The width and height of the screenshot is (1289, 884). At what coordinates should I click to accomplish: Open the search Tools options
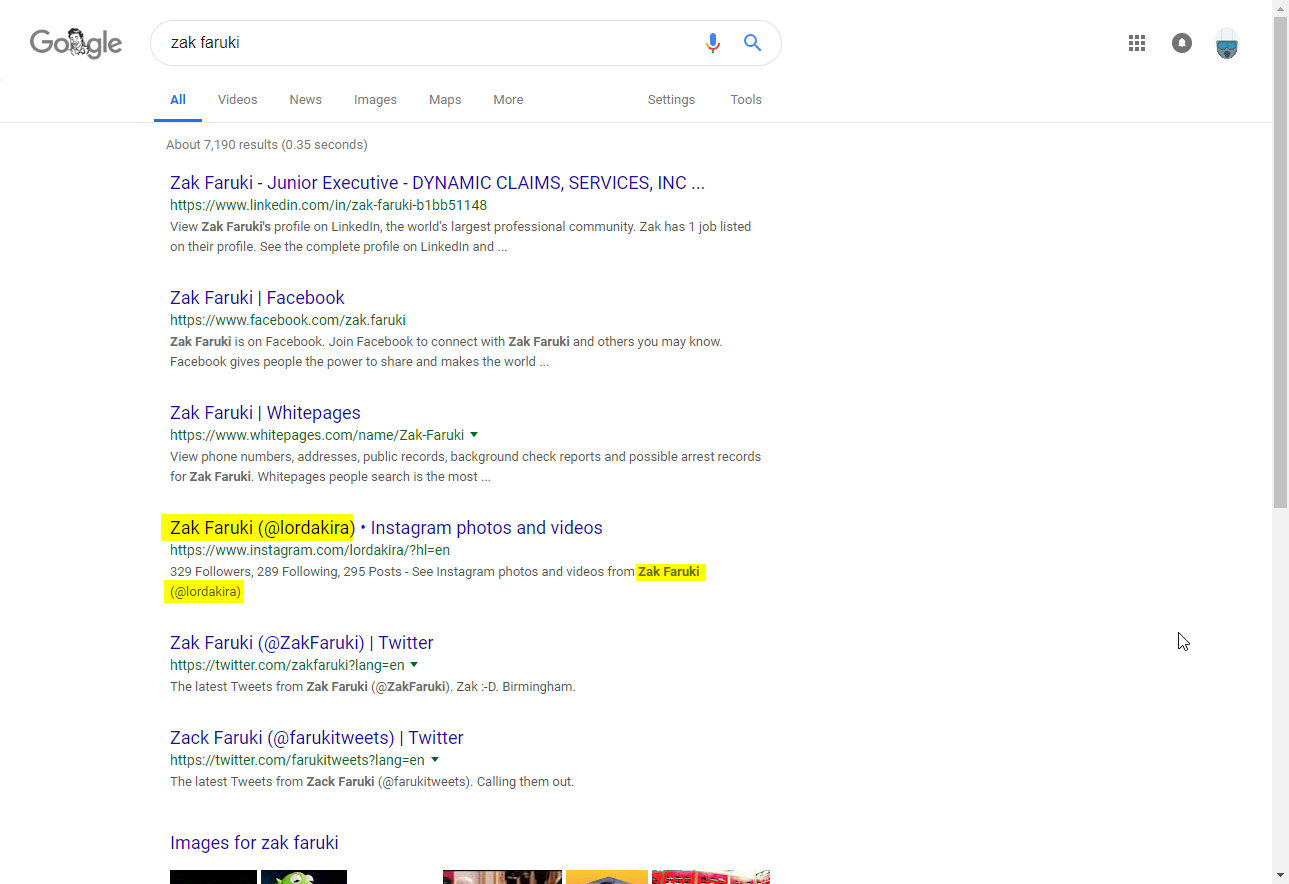(x=746, y=100)
